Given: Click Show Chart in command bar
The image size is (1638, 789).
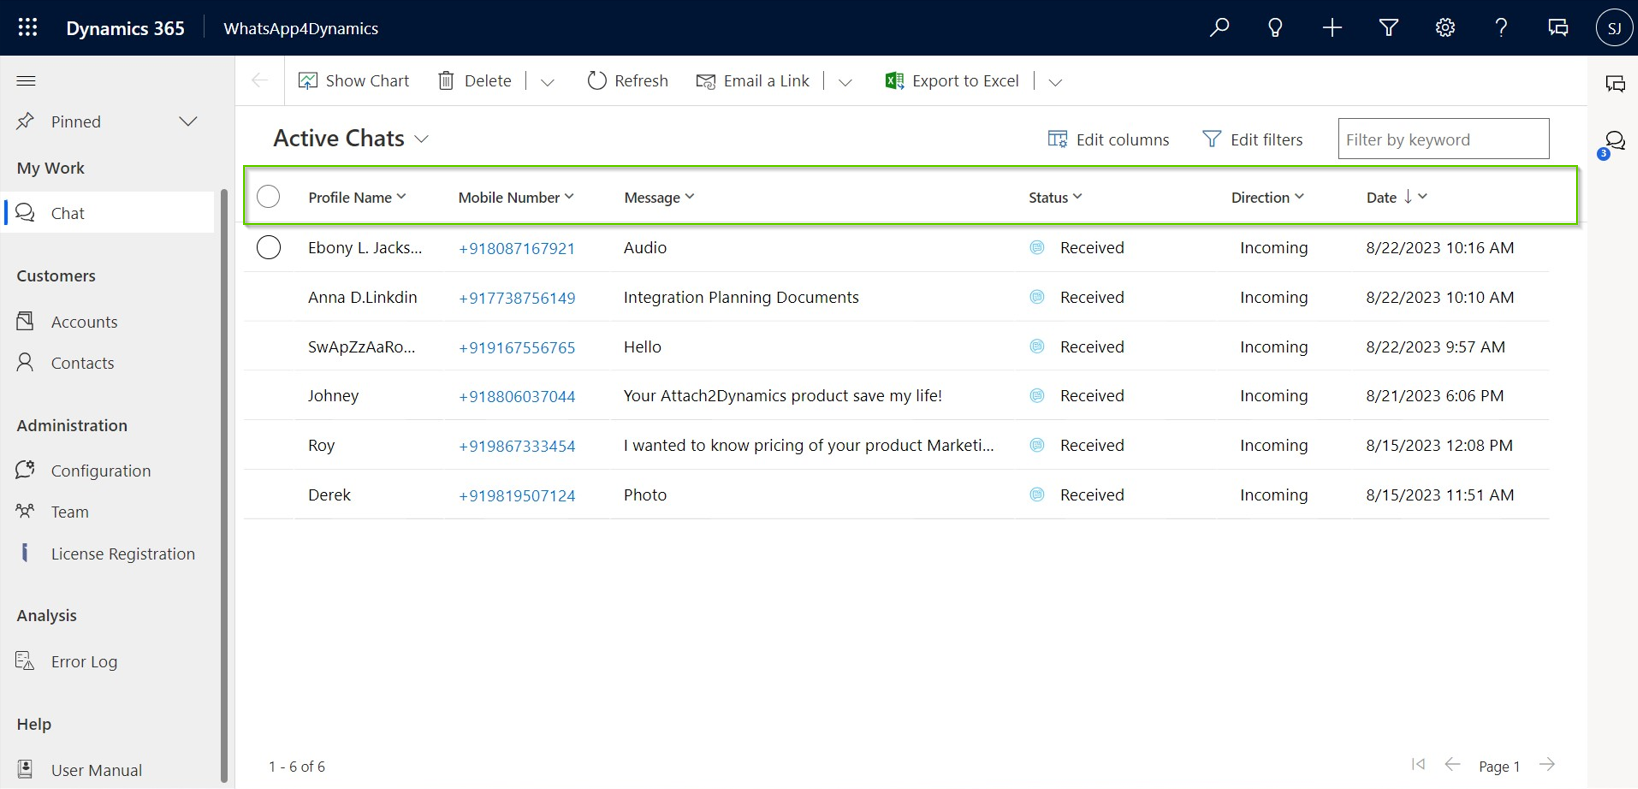Looking at the screenshot, I should point(354,80).
